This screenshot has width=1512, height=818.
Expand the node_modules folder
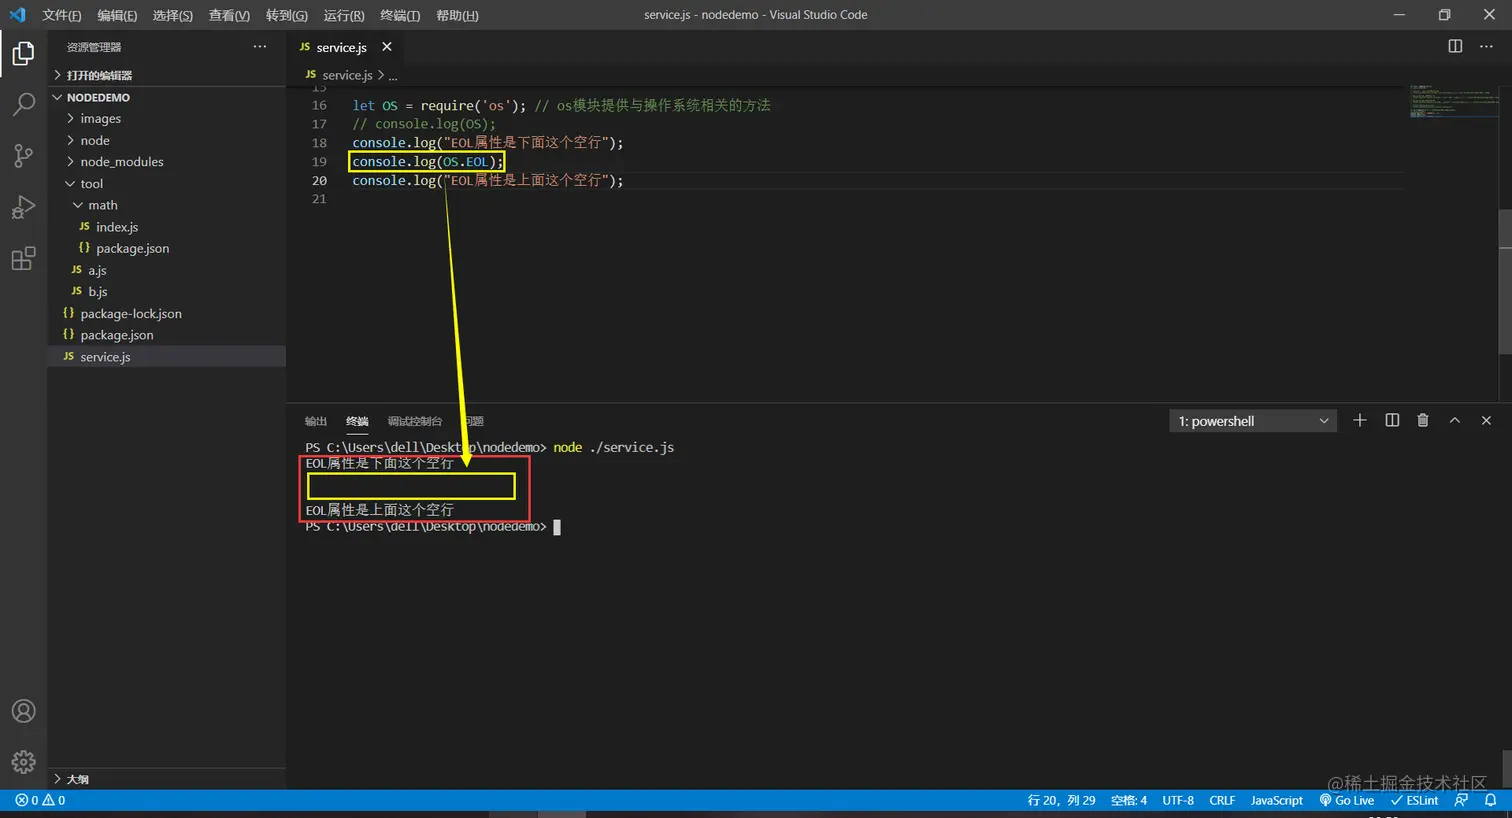[167, 161]
